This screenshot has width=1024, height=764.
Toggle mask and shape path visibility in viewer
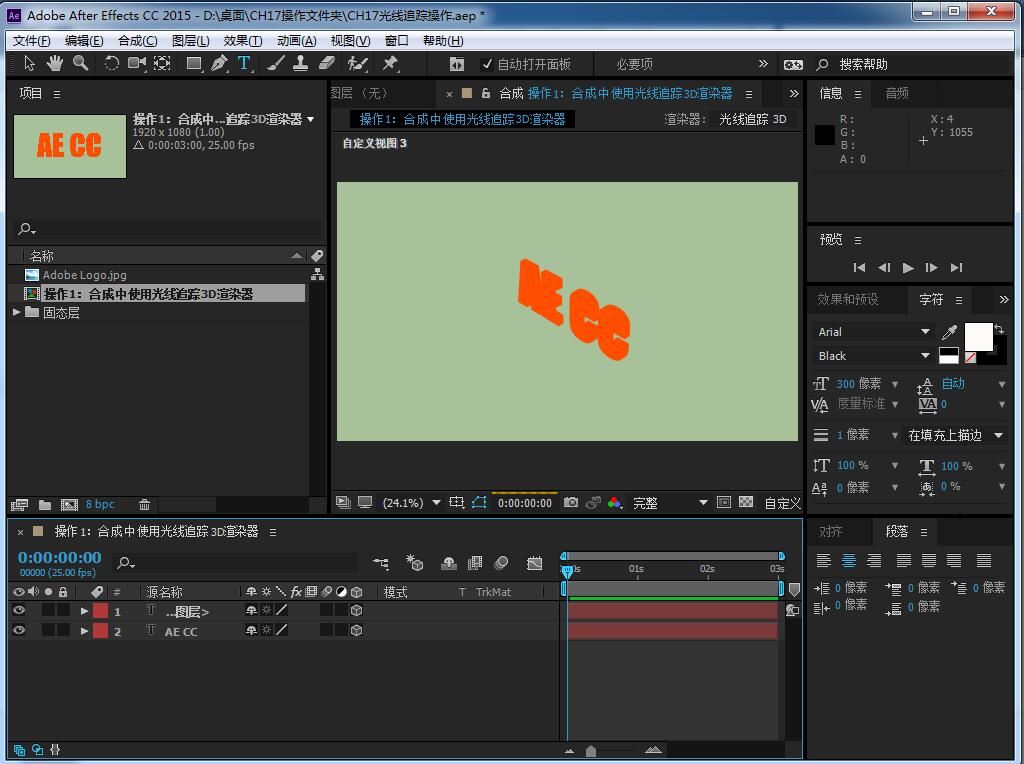tap(479, 502)
